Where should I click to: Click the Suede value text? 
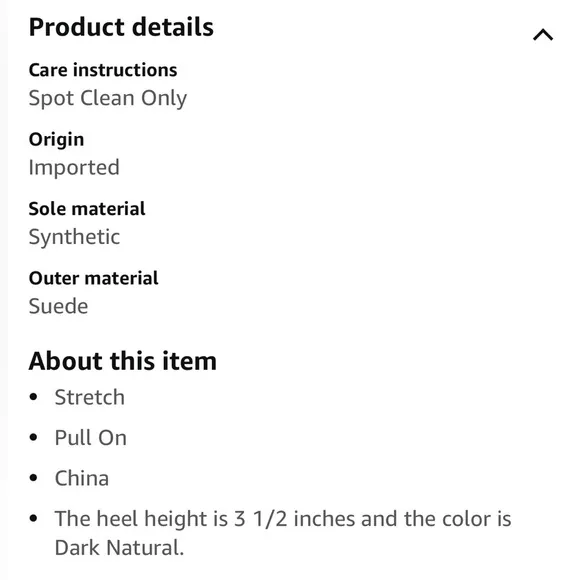coord(58,306)
